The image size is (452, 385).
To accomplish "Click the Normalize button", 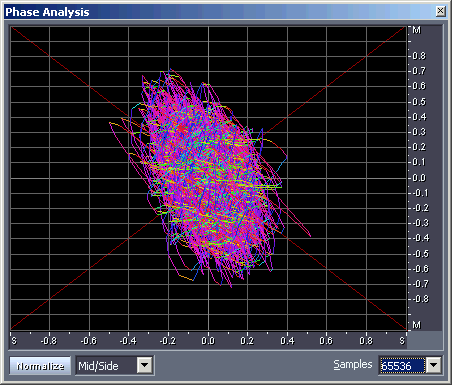I will click(40, 366).
